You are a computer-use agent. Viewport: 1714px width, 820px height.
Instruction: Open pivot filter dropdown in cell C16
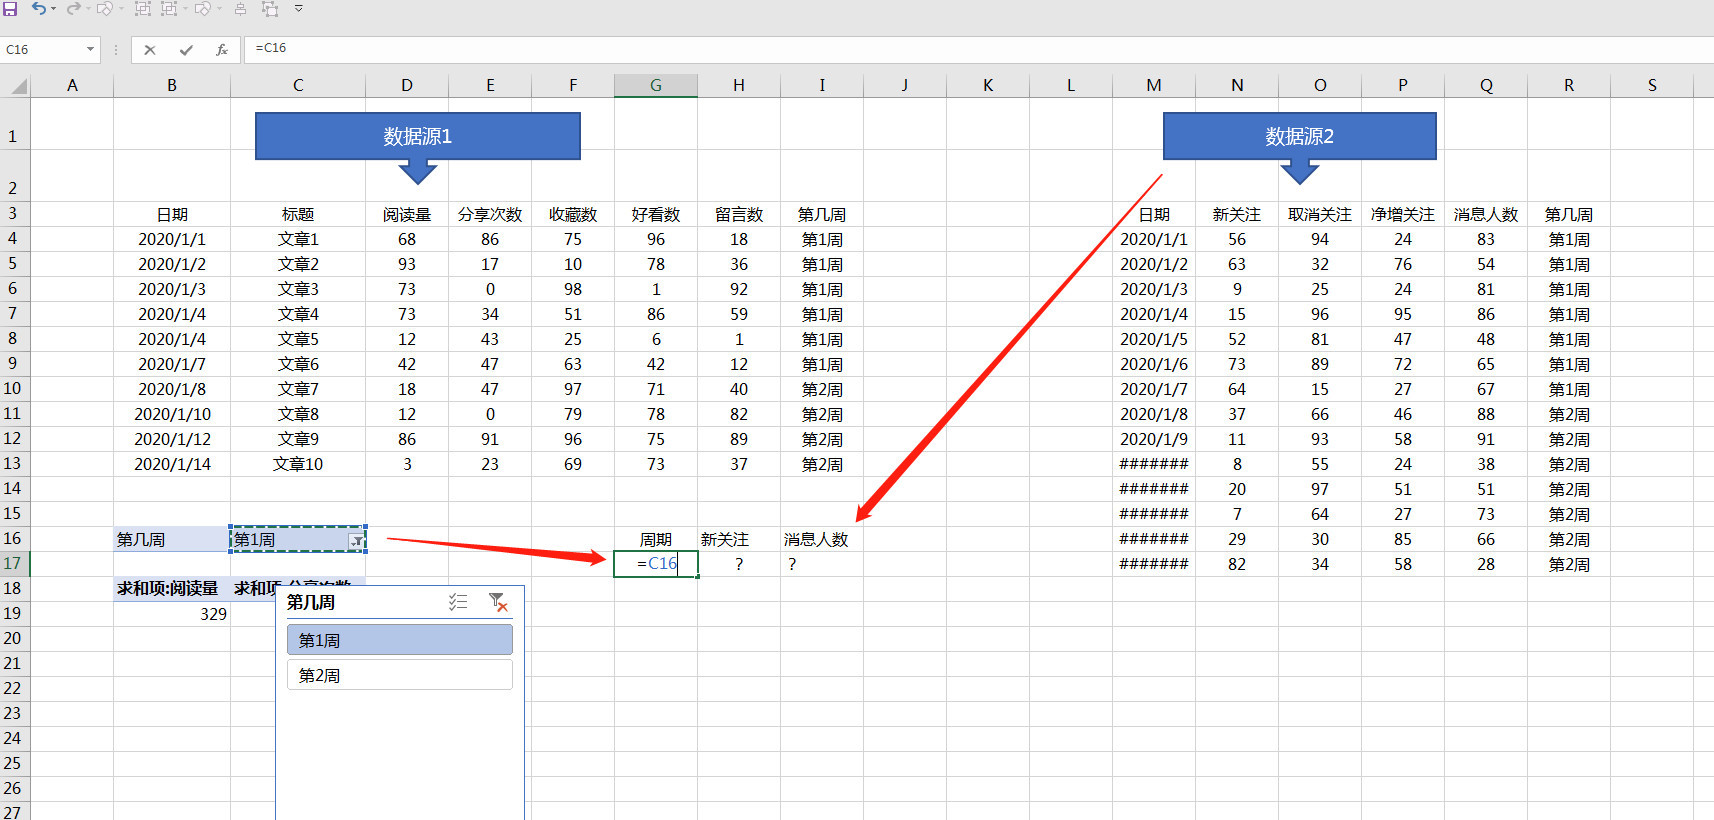(356, 540)
